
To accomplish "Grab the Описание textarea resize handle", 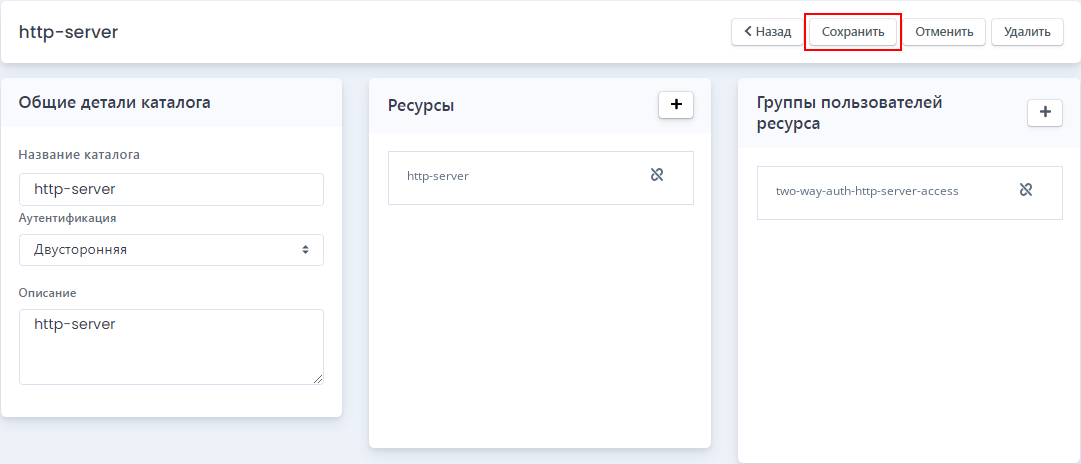I will pos(318,379).
